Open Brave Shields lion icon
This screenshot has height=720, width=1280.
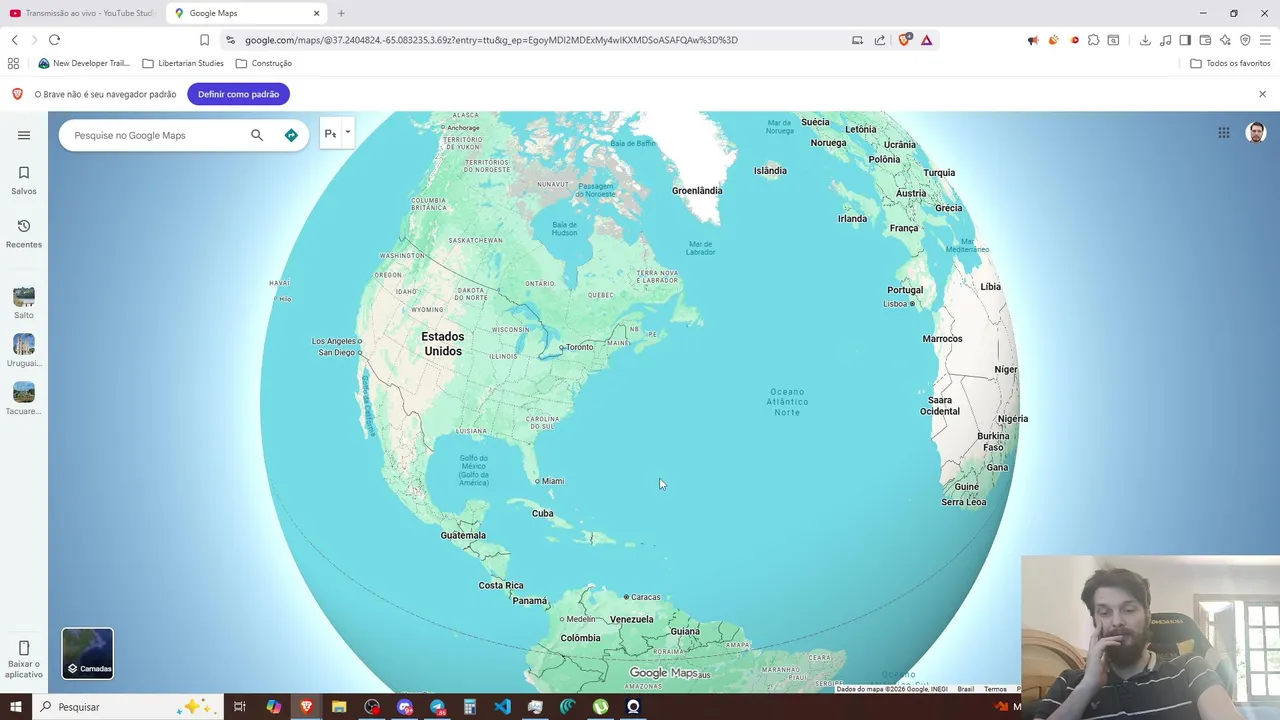(x=905, y=40)
